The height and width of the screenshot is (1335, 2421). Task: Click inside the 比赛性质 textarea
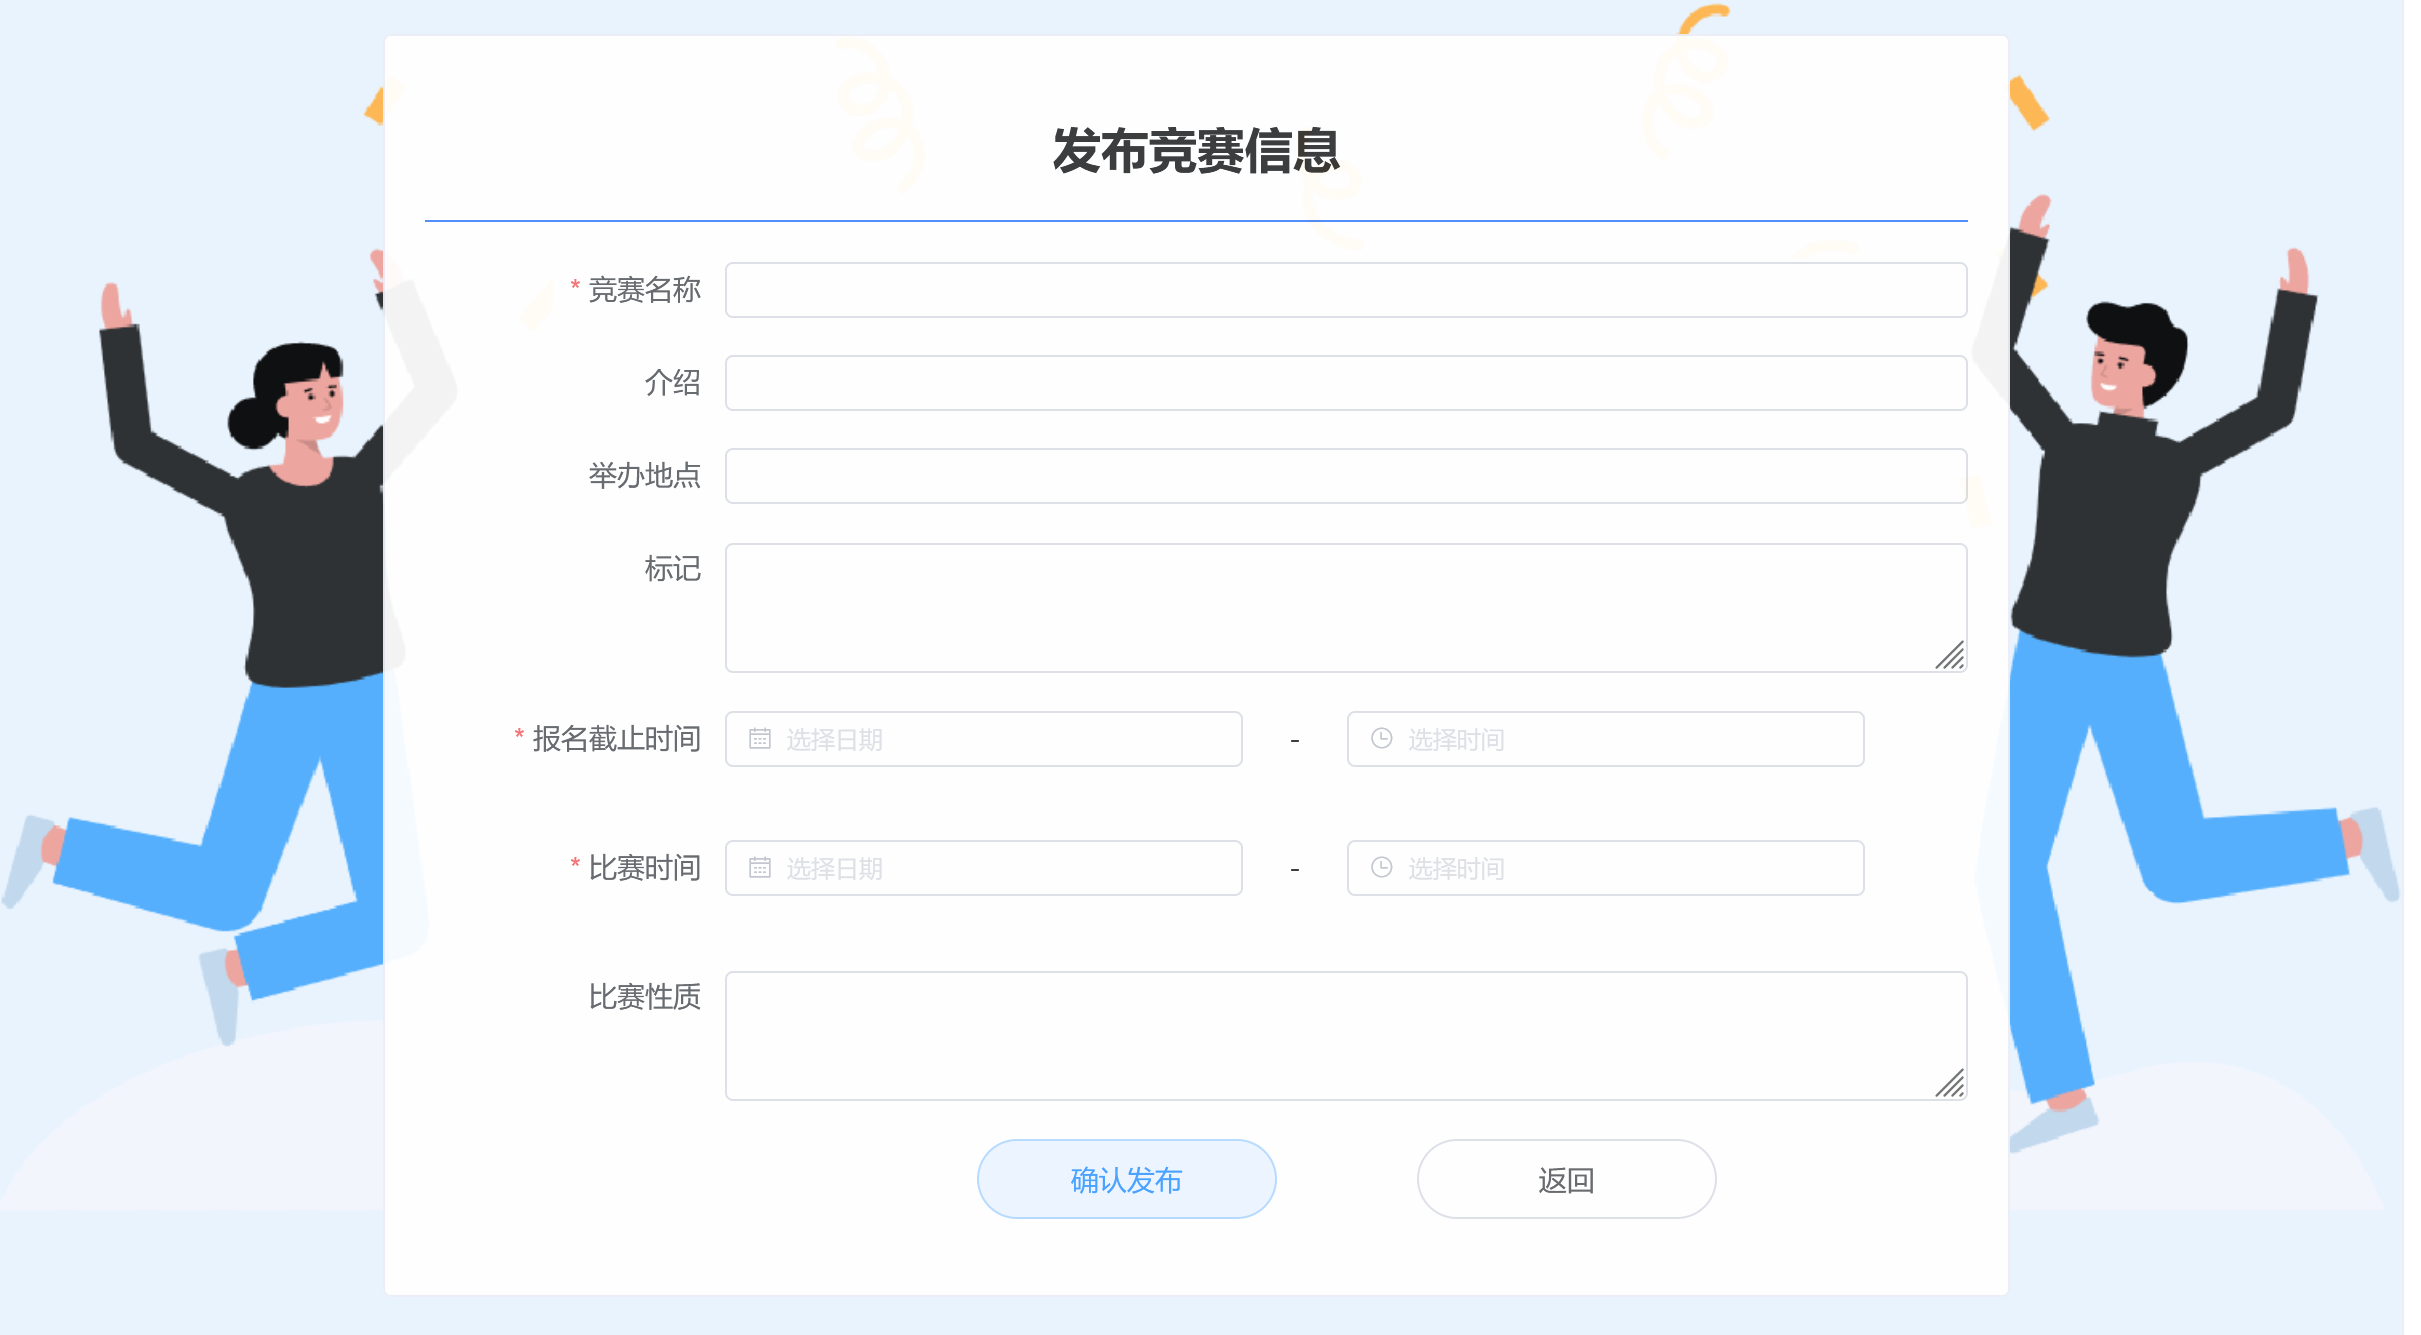point(1346,1036)
